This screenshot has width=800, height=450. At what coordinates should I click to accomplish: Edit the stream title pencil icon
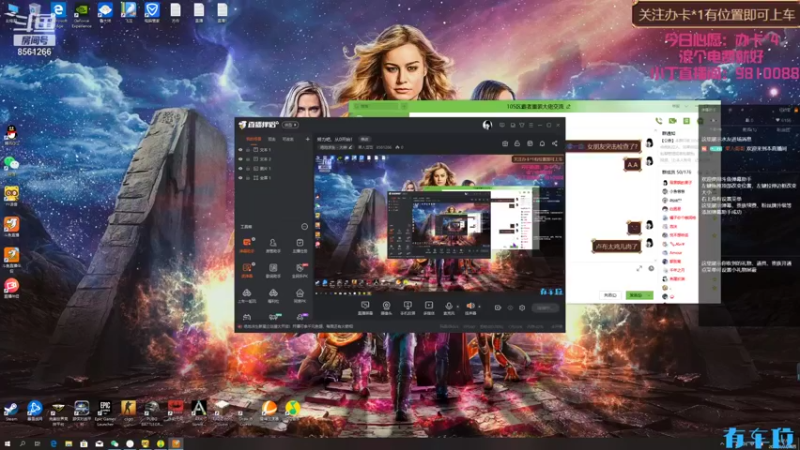[x=351, y=147]
